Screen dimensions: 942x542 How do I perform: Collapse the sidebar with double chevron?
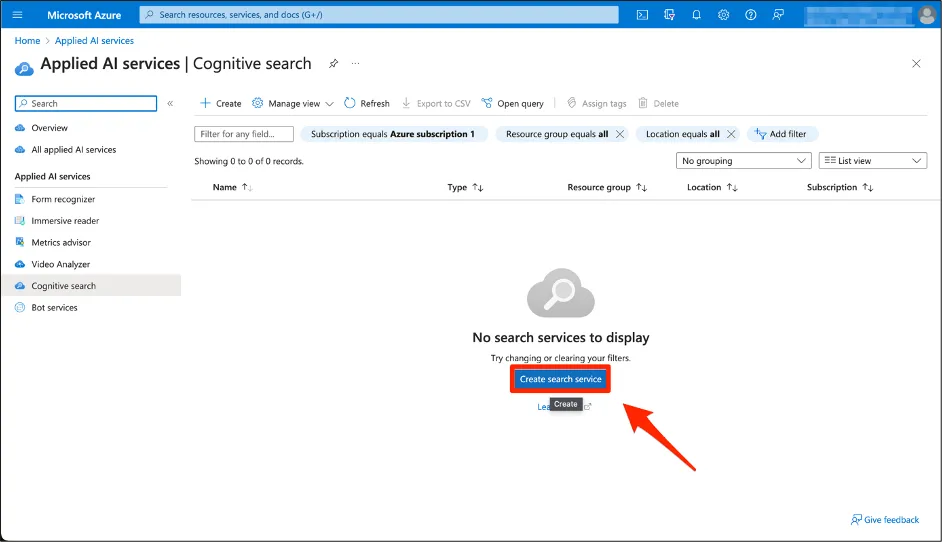pos(170,103)
